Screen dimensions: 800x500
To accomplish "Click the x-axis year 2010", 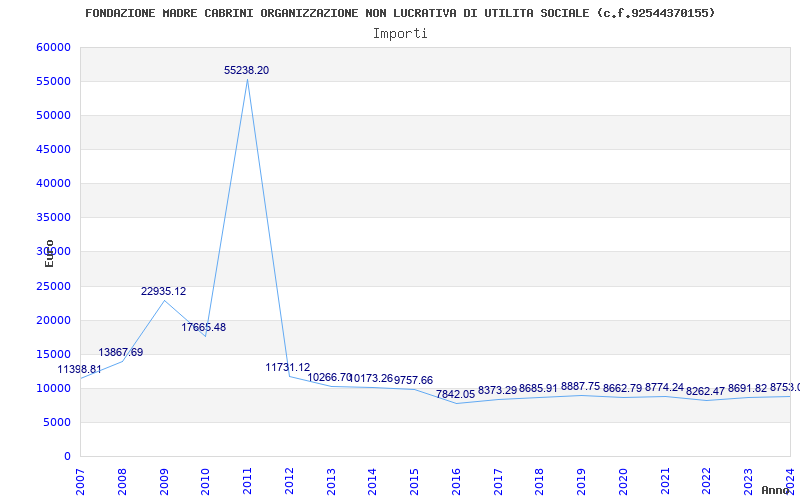I will (206, 482).
